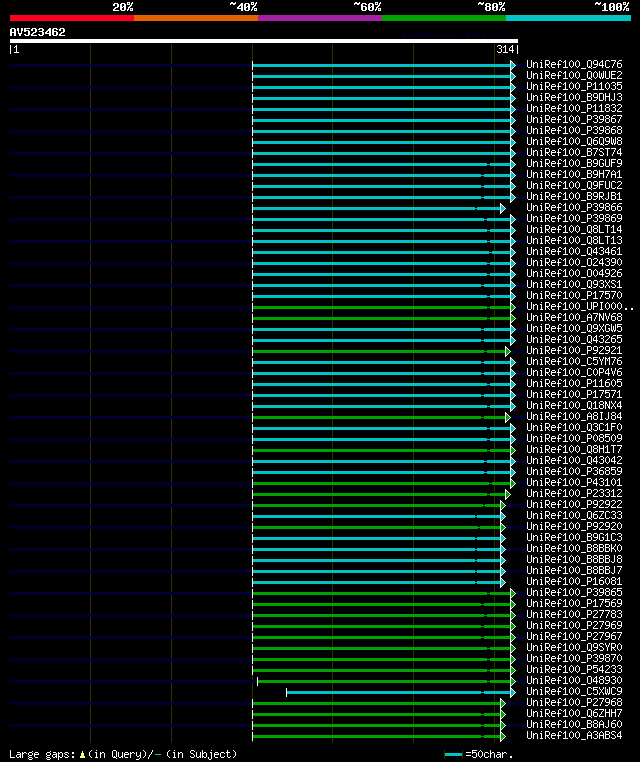Screen dimensions: 640x762
Task: Select the UniRef100_P92921 label
Action: [x=574, y=350]
